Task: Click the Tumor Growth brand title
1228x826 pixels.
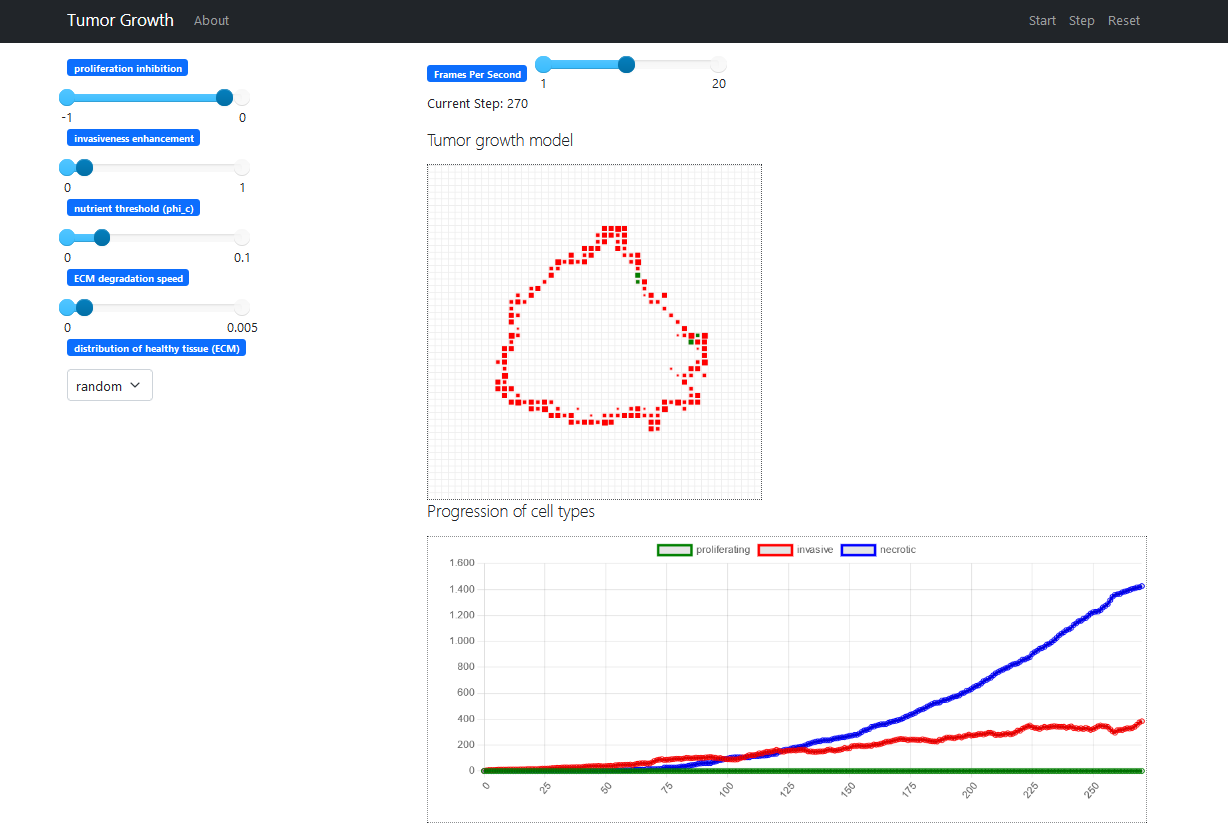Action: click(120, 21)
